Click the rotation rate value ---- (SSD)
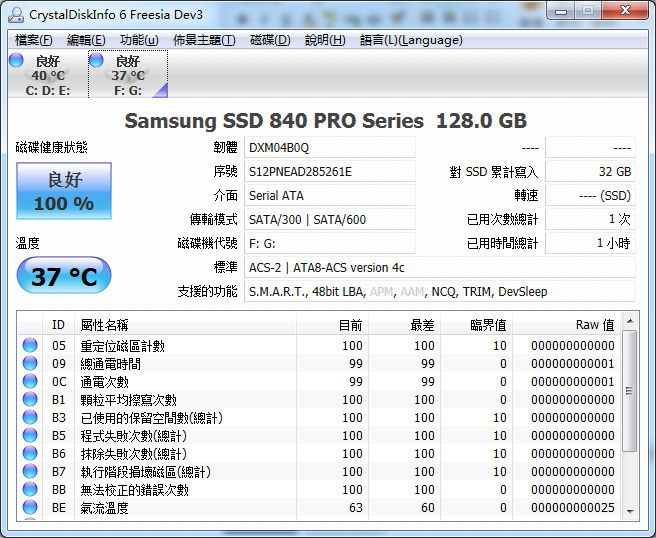 [x=590, y=195]
